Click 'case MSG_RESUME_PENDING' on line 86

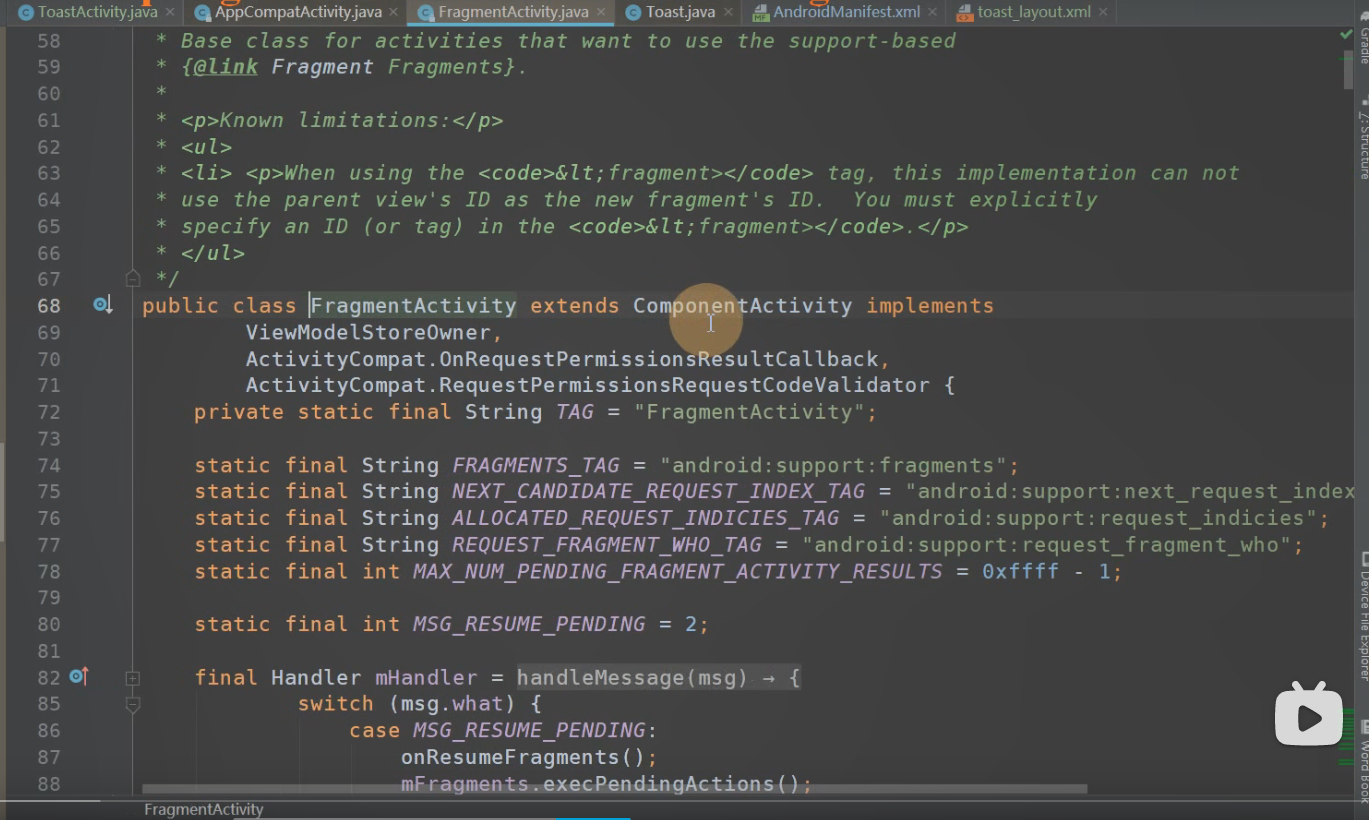(x=498, y=731)
